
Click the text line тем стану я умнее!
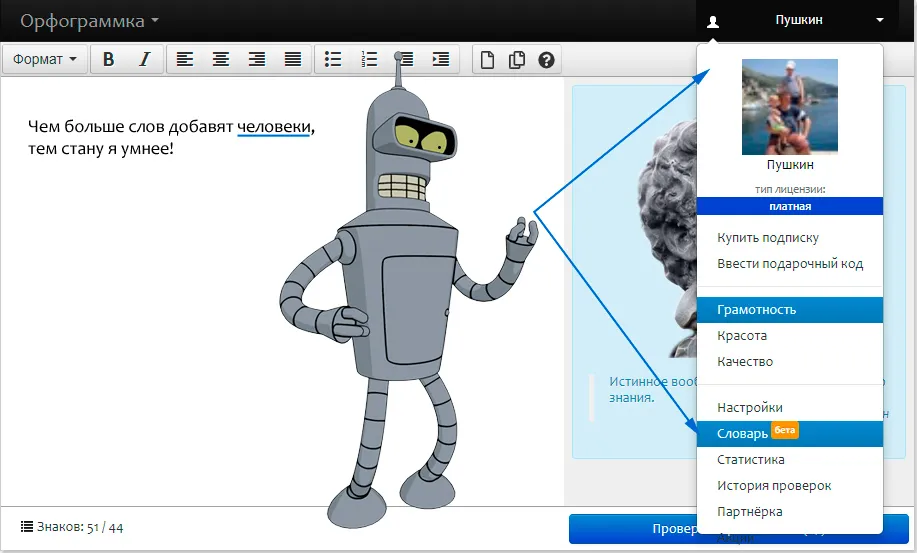point(101,148)
